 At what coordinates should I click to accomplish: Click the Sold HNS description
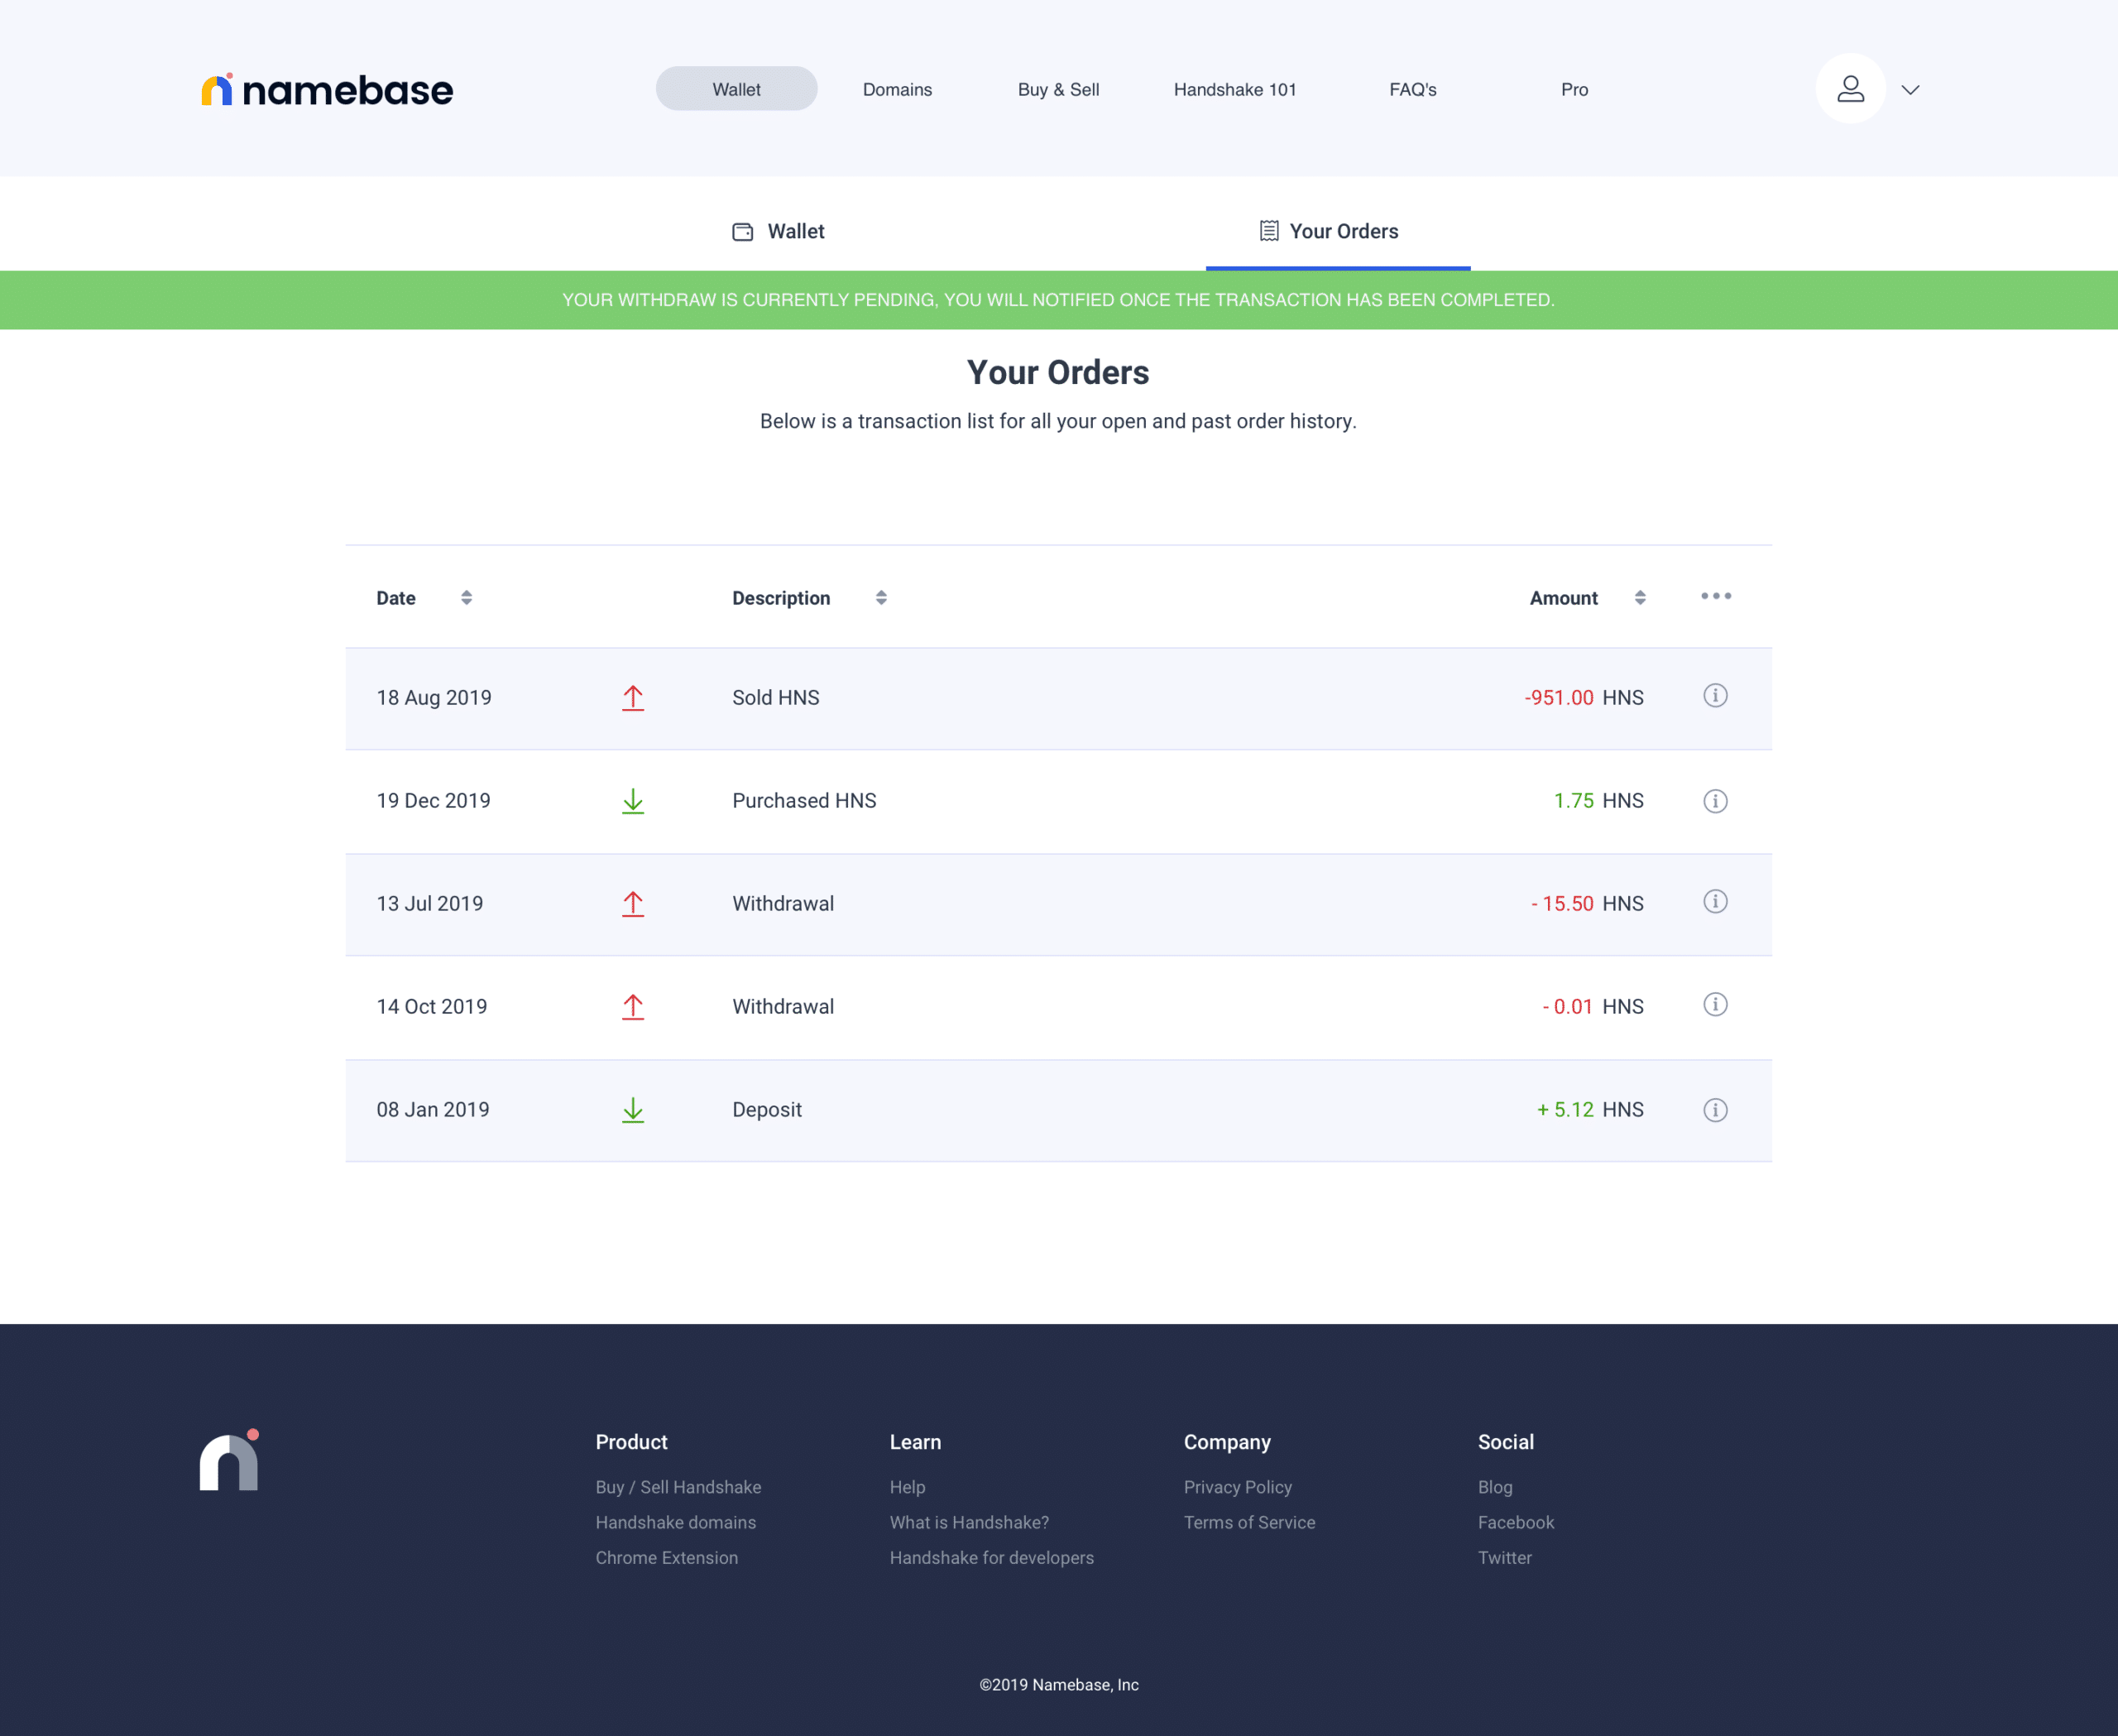775,698
